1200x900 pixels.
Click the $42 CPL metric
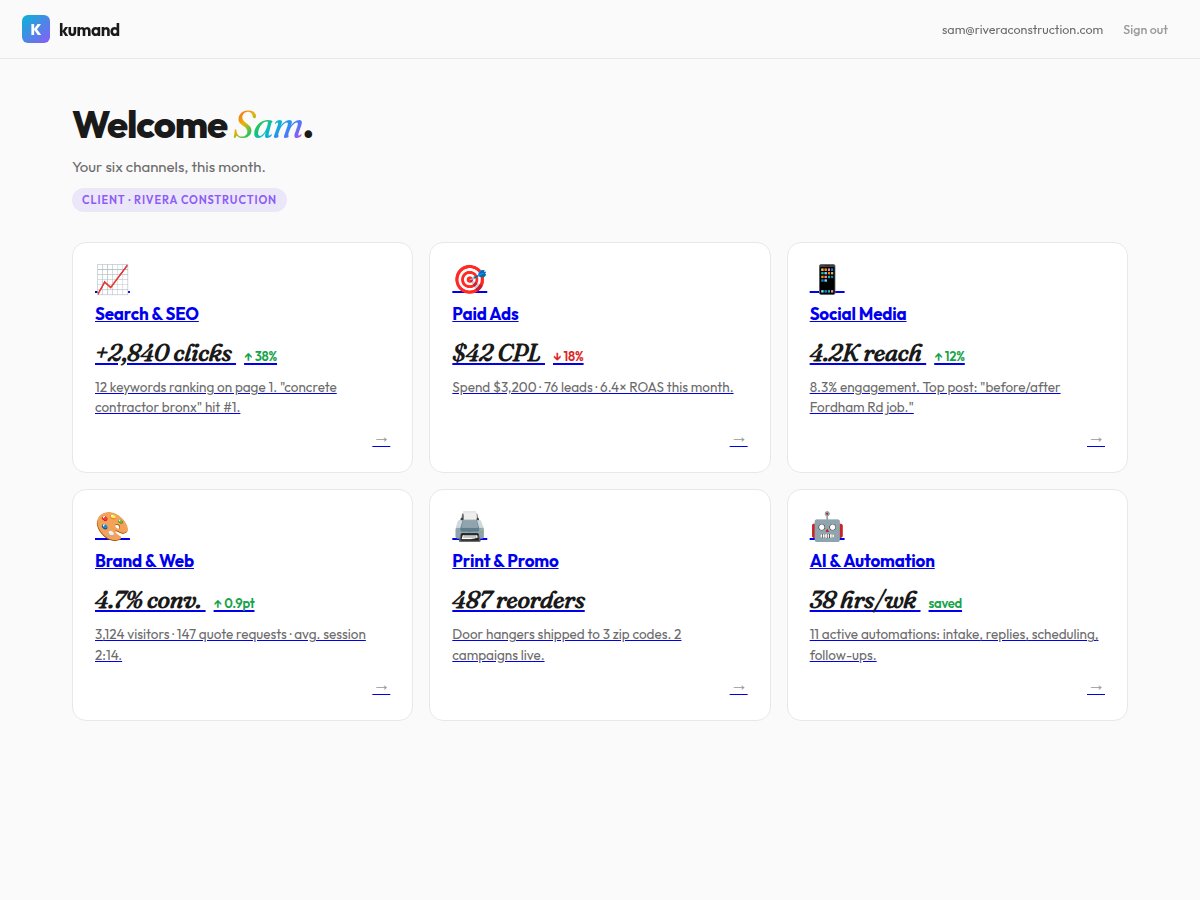point(496,353)
